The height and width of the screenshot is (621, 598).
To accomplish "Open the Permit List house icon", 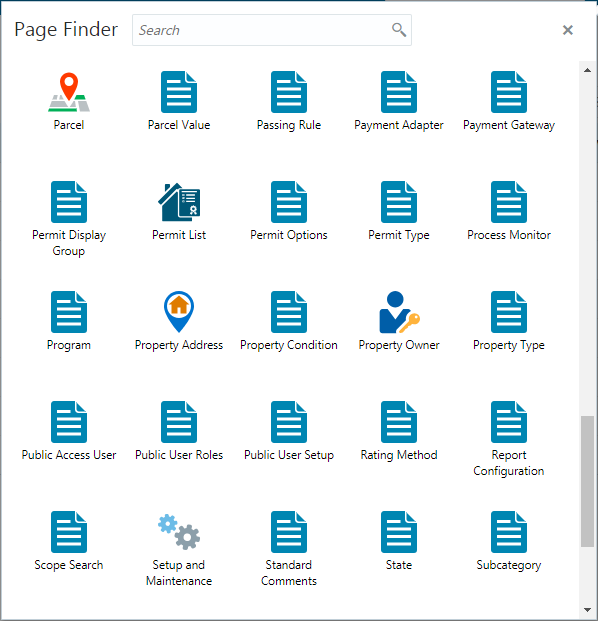I will coord(179,202).
